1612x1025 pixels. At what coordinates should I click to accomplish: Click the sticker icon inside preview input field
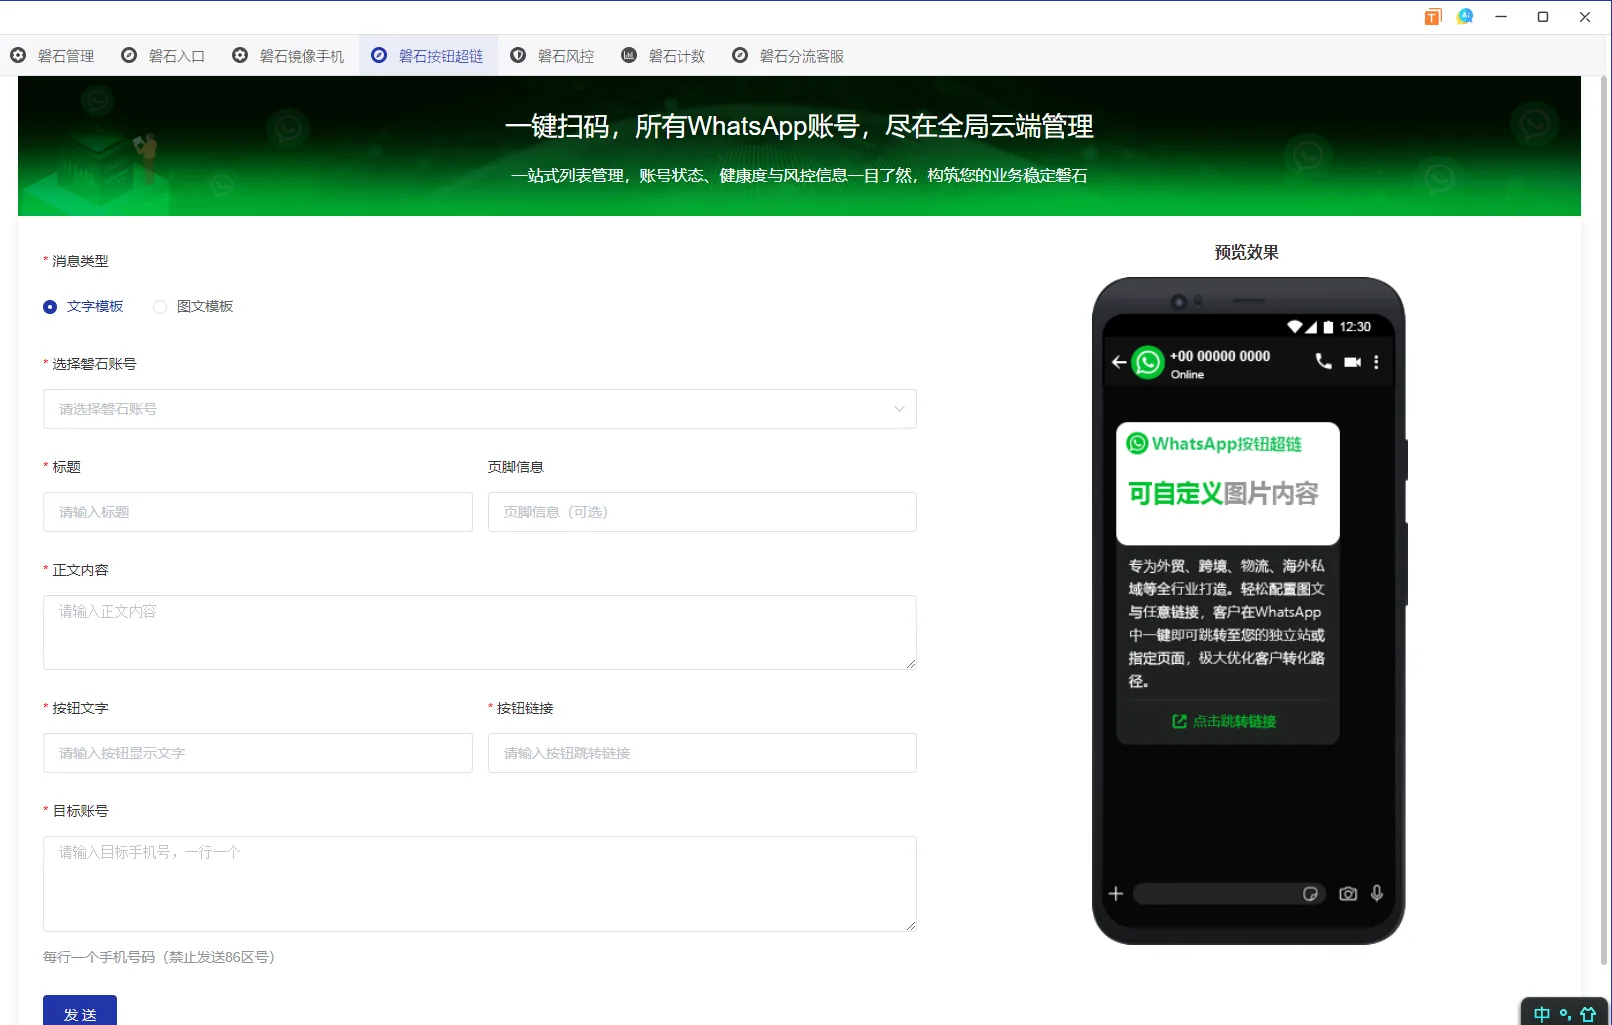coord(1311,893)
